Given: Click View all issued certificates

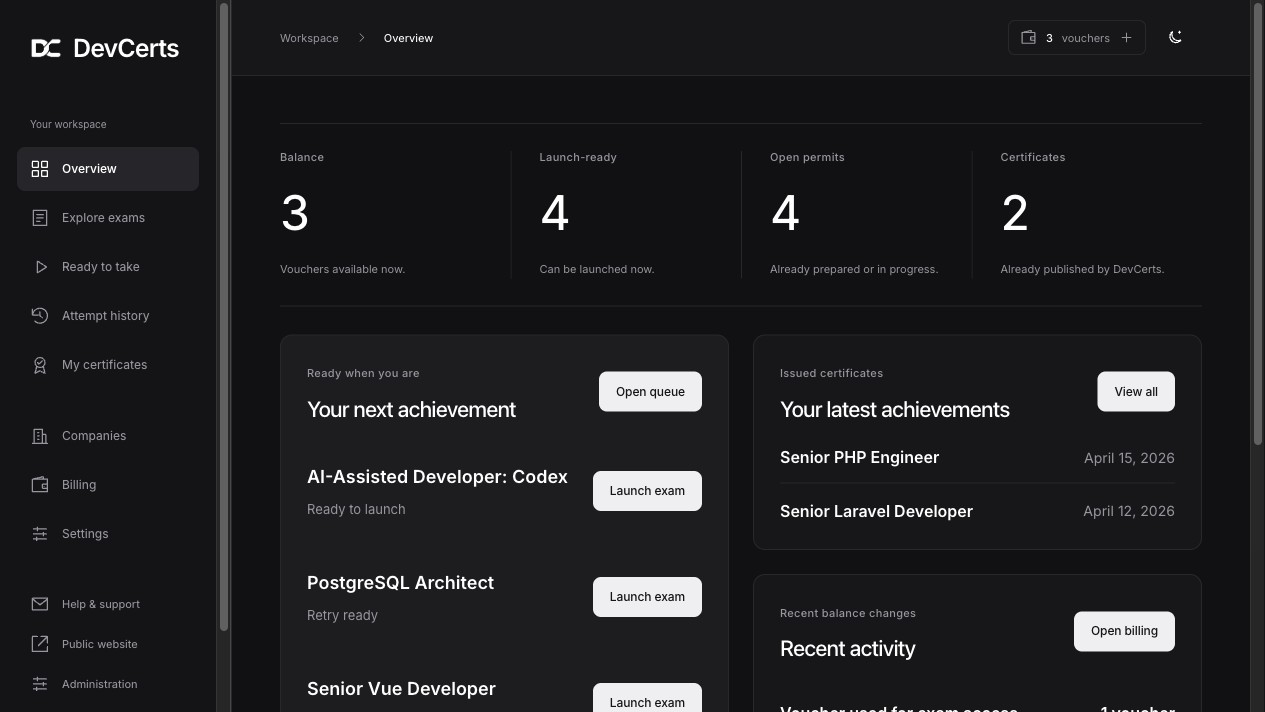Looking at the screenshot, I should [x=1136, y=392].
